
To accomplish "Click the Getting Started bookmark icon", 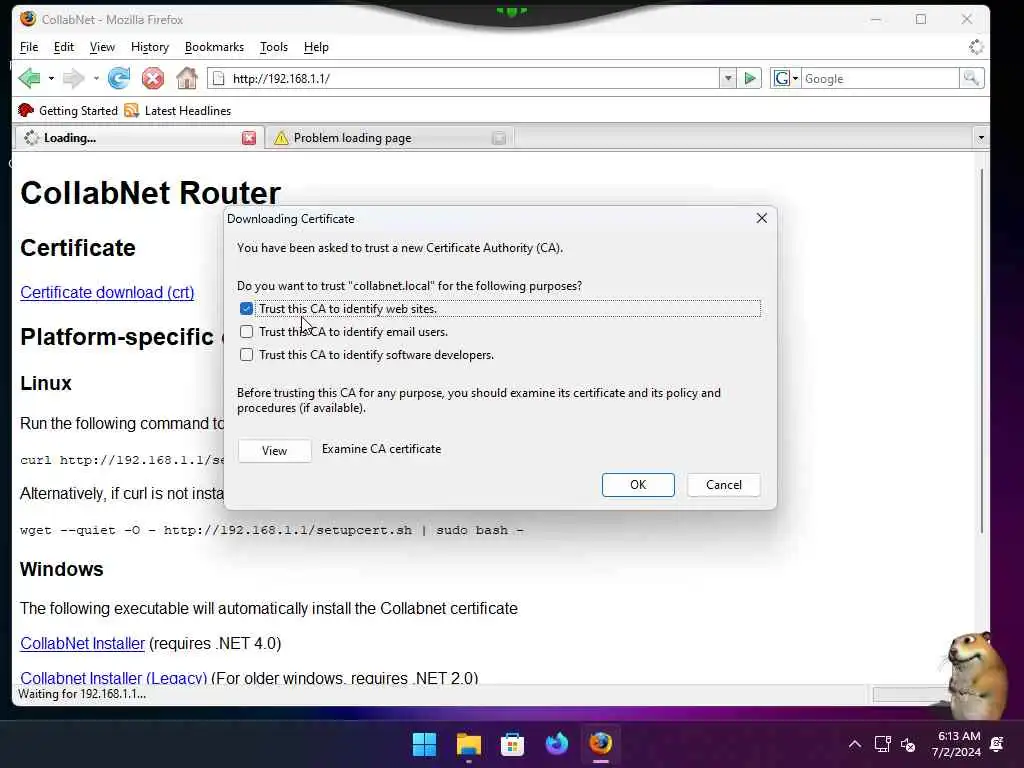I will 26,110.
